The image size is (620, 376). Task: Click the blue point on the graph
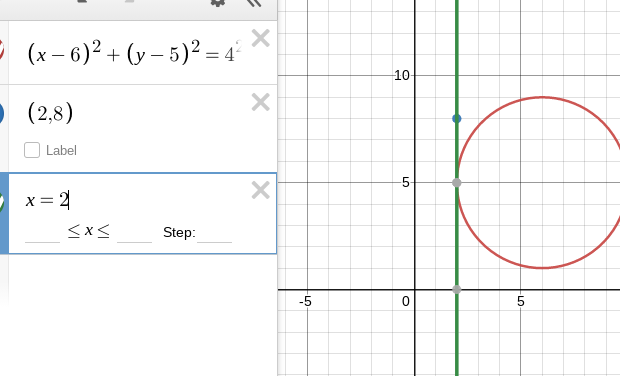tap(457, 119)
